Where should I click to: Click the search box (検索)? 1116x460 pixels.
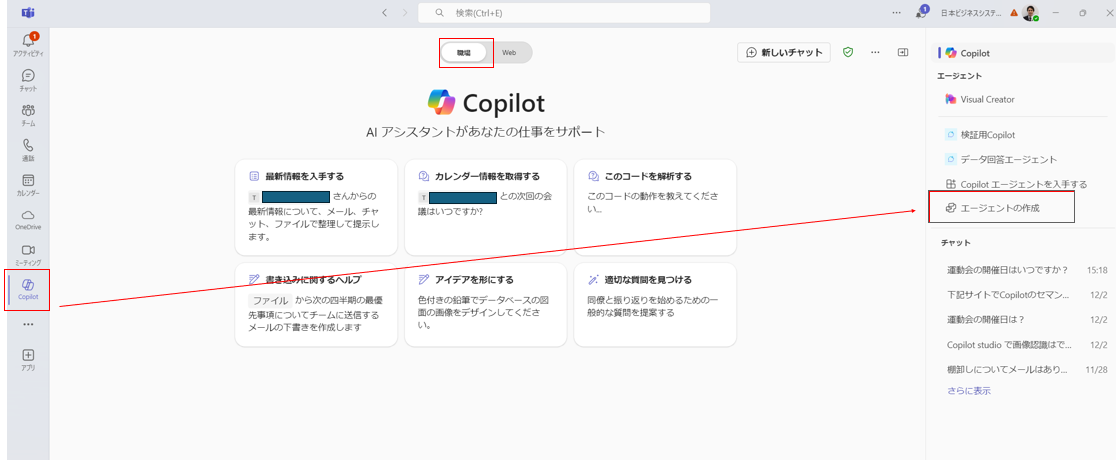coord(564,13)
